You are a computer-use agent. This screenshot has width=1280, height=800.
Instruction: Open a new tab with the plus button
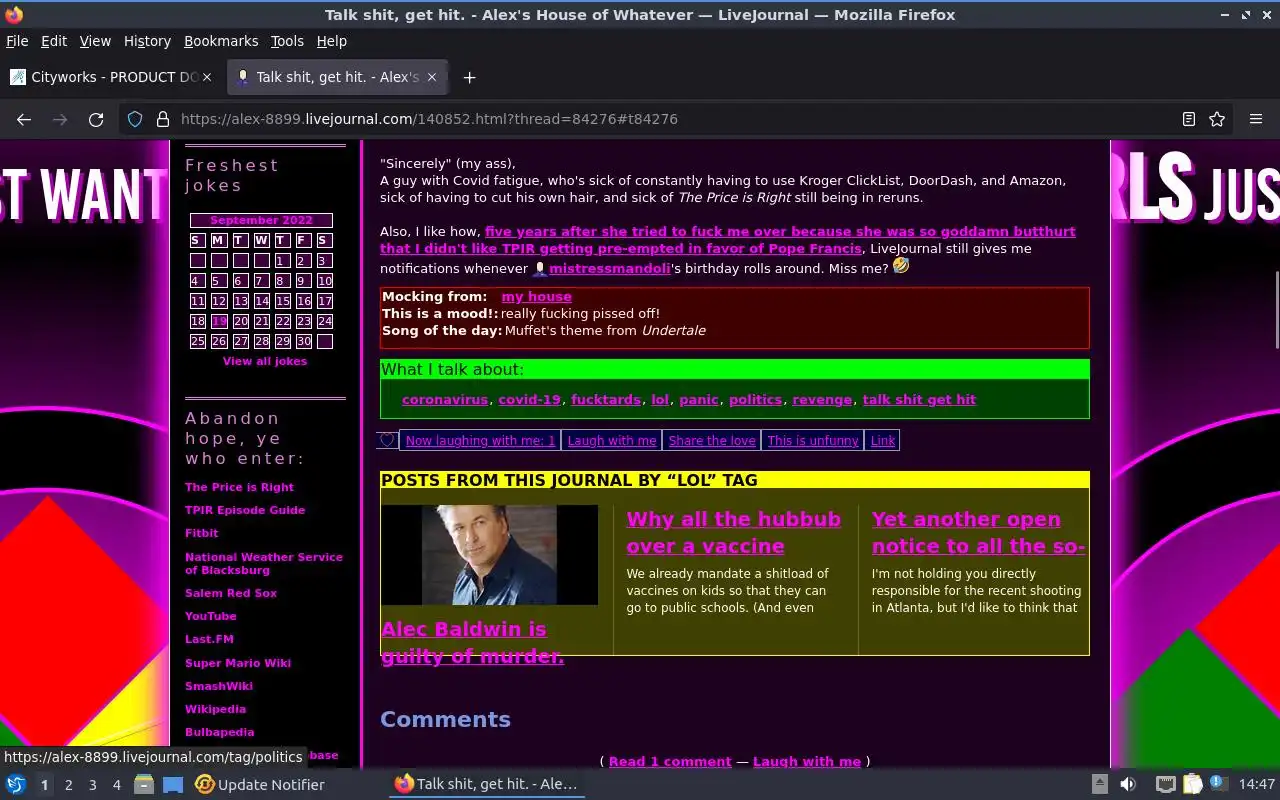[469, 77]
